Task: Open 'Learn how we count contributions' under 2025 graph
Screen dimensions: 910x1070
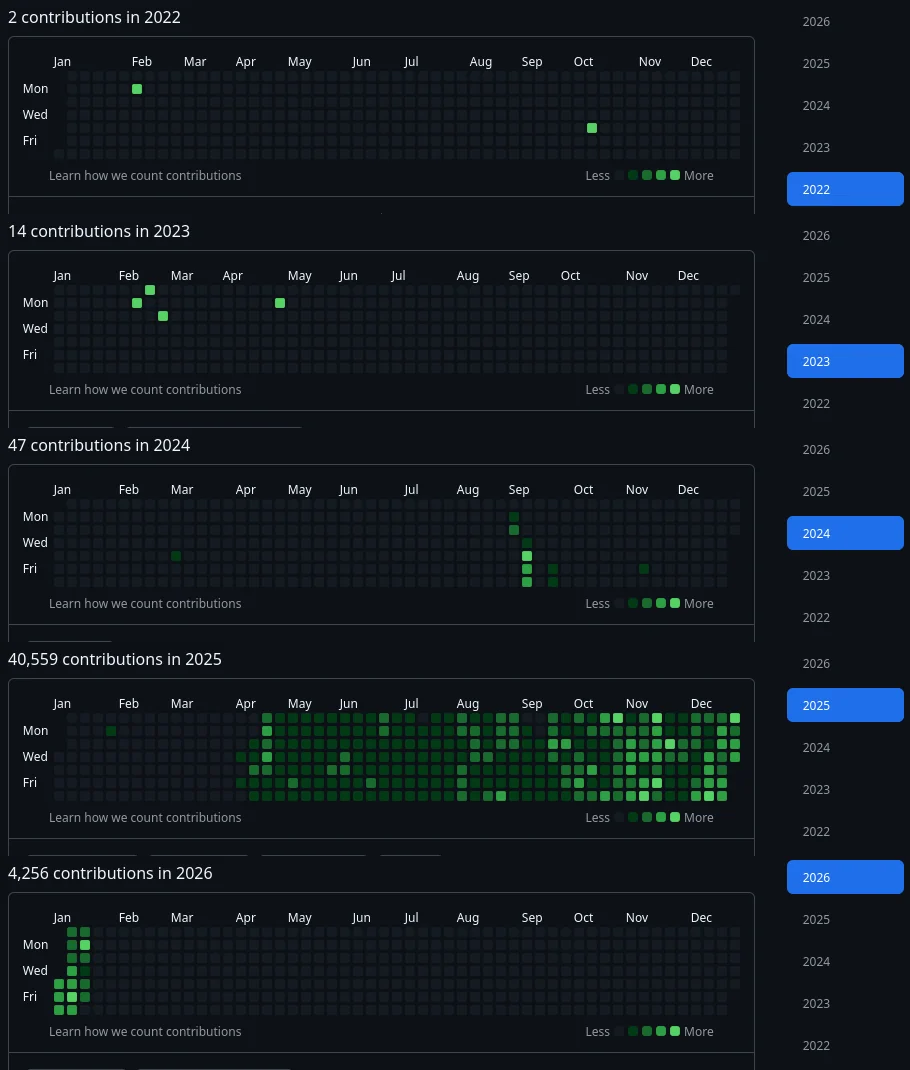Action: (145, 818)
